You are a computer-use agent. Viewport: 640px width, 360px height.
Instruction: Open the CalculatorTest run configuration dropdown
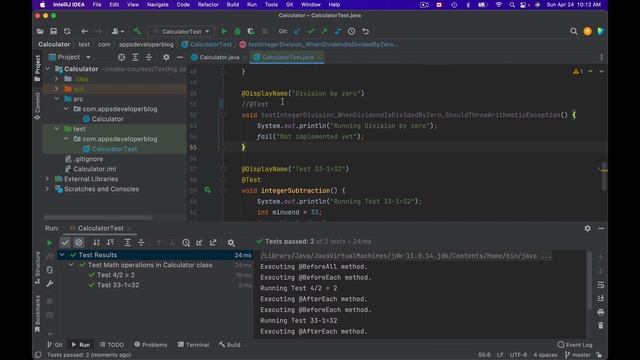181,31
